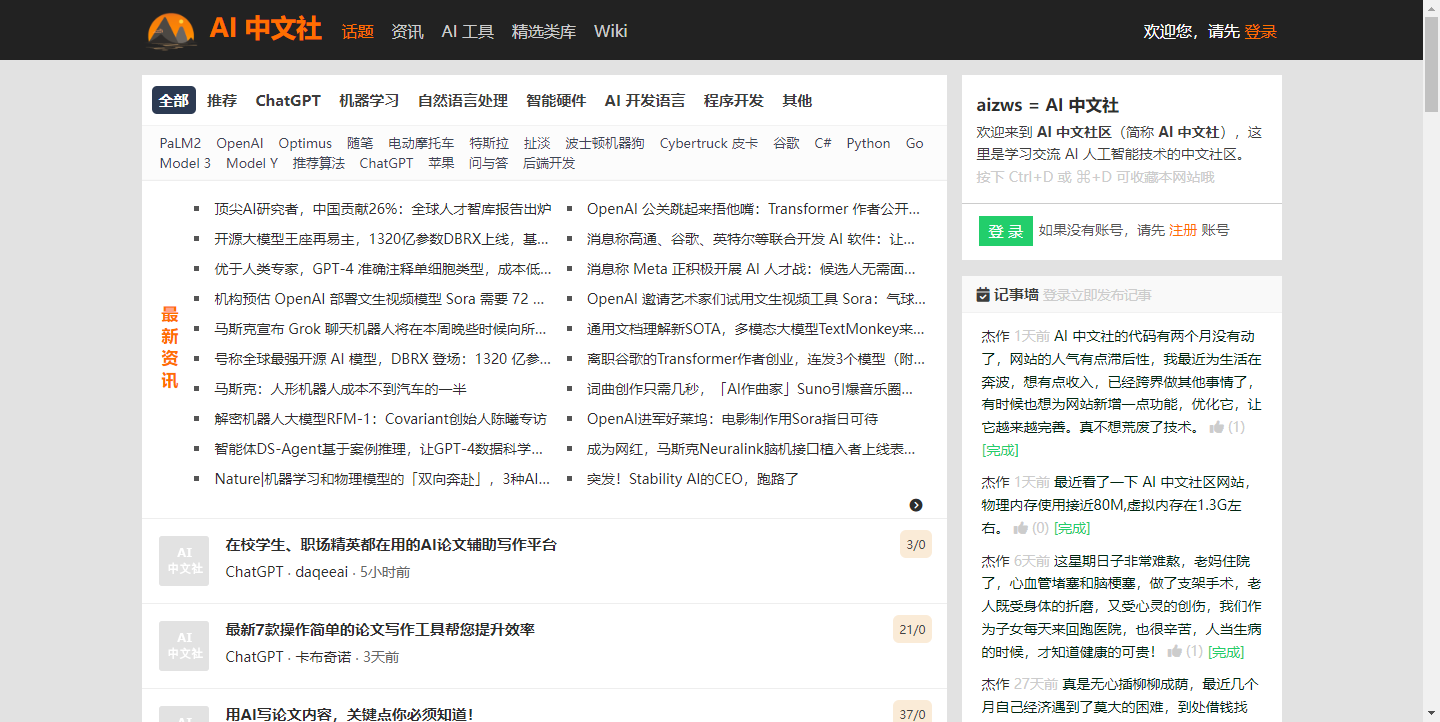1440x722 pixels.
Task: Click [完成] on 物理内存使用接近80M note
Action: [1072, 528]
